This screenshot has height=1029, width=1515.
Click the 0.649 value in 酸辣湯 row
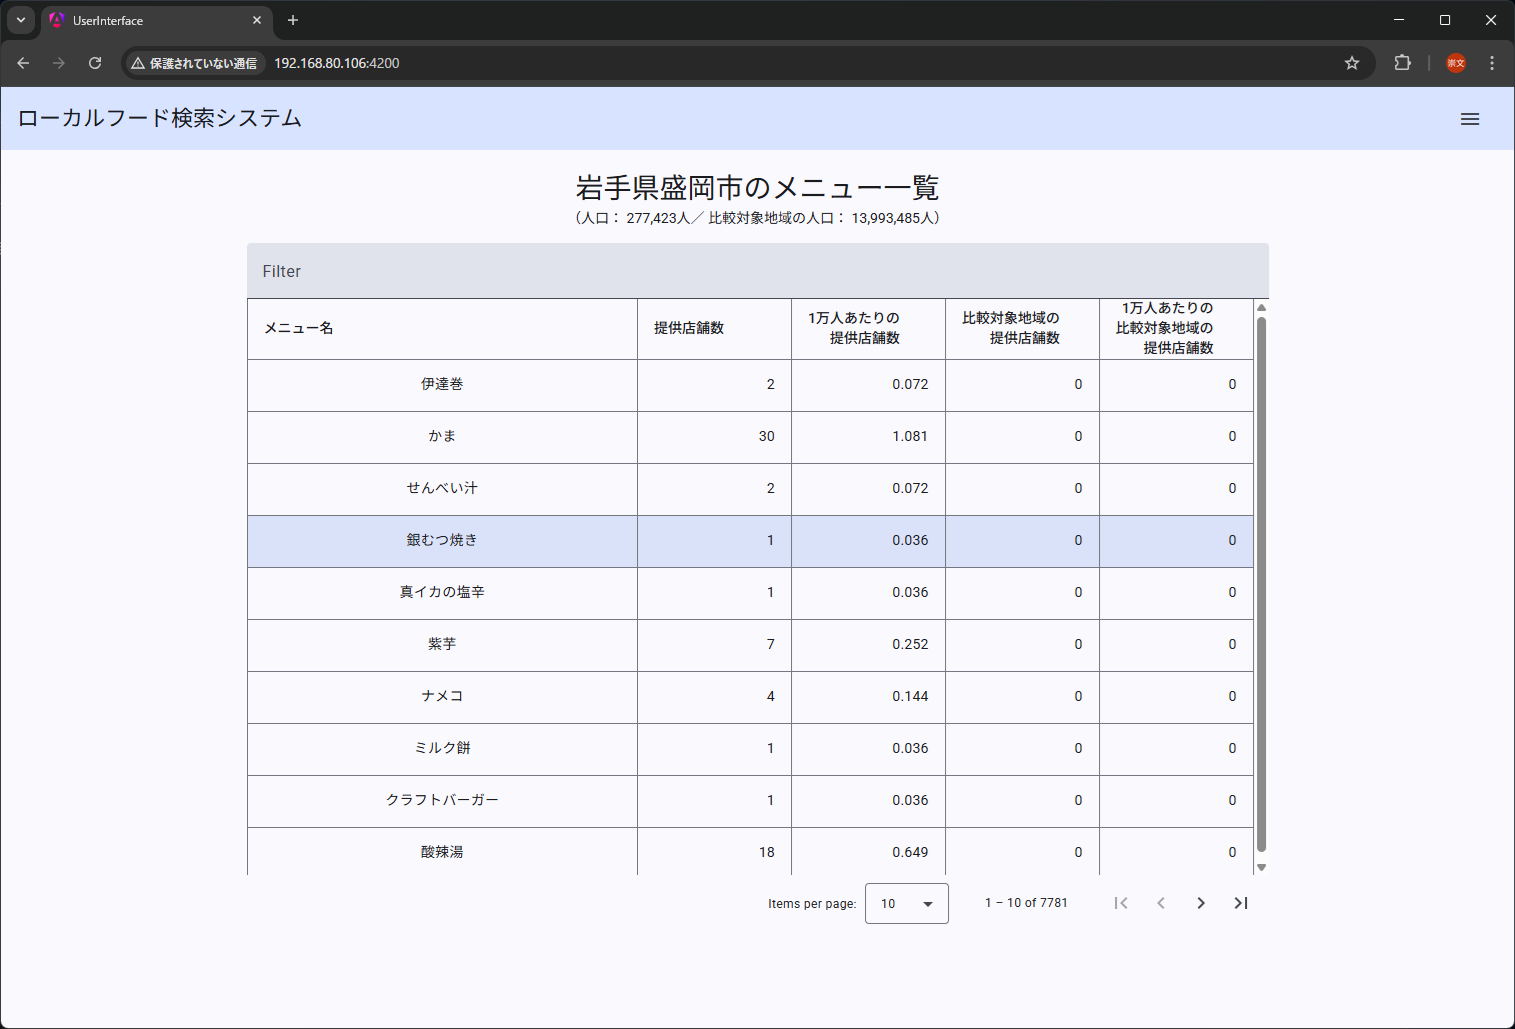coord(910,853)
